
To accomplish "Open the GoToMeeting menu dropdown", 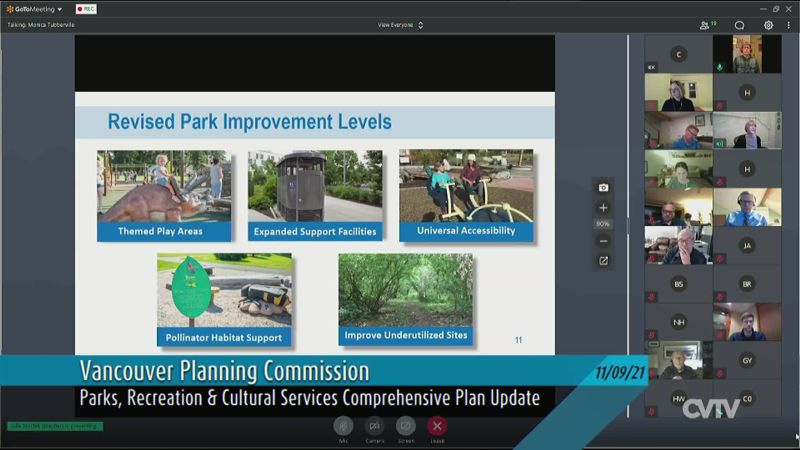I will coord(34,9).
